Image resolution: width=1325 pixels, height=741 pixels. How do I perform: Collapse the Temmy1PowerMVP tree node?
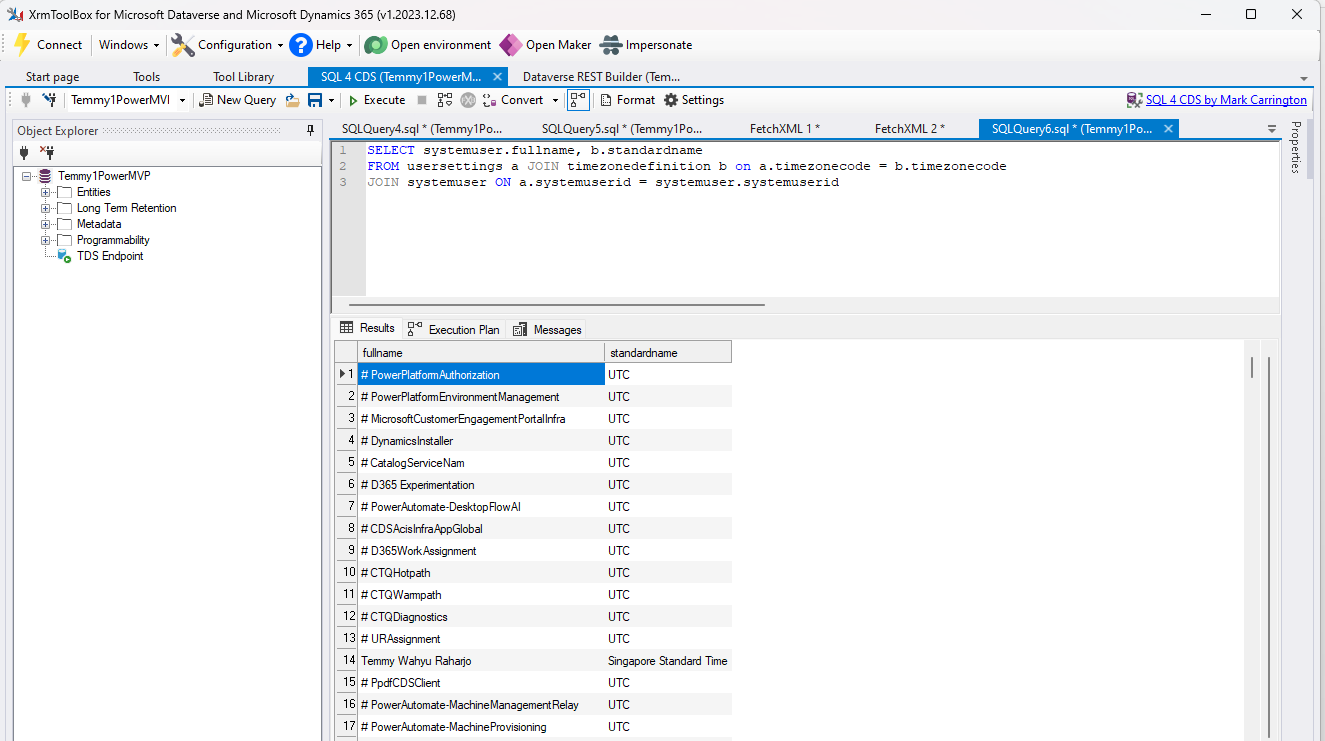[x=25, y=176]
